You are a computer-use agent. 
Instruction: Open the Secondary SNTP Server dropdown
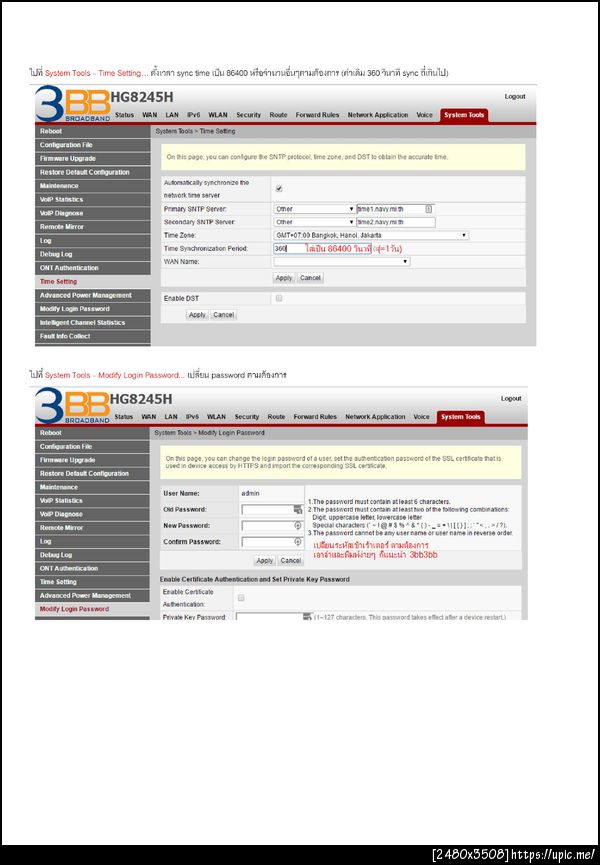click(x=314, y=222)
